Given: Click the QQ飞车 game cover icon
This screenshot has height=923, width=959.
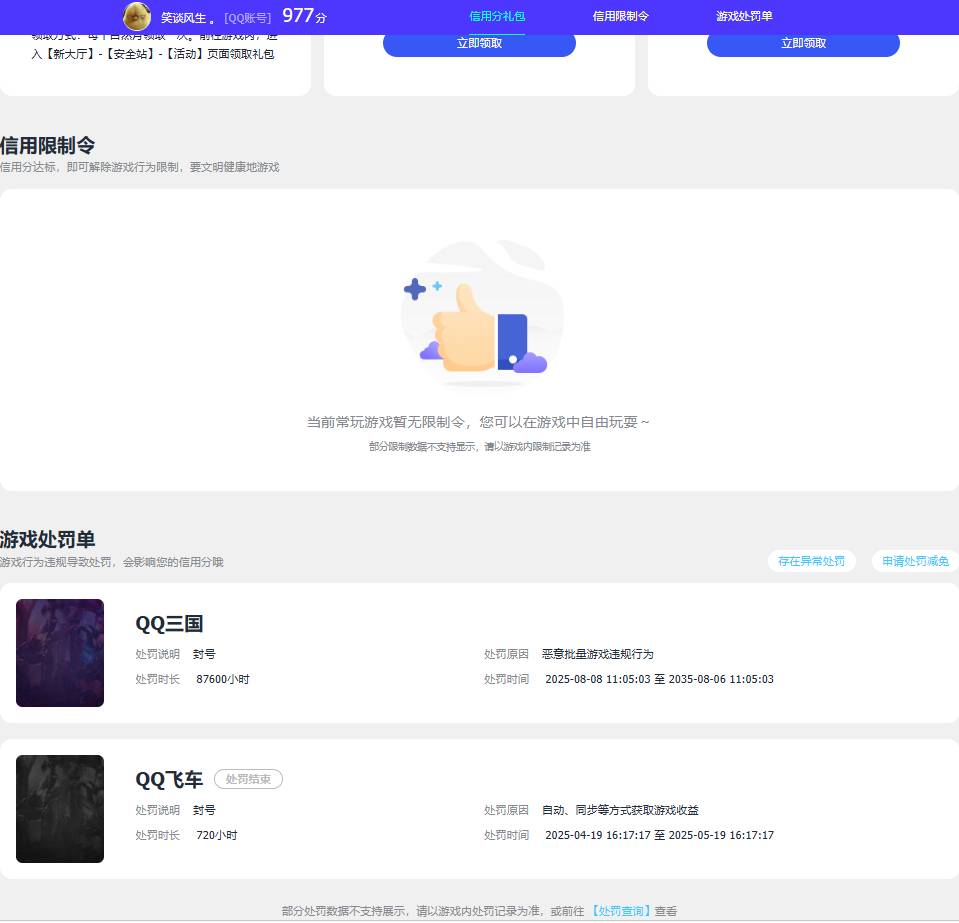Looking at the screenshot, I should coord(60,808).
